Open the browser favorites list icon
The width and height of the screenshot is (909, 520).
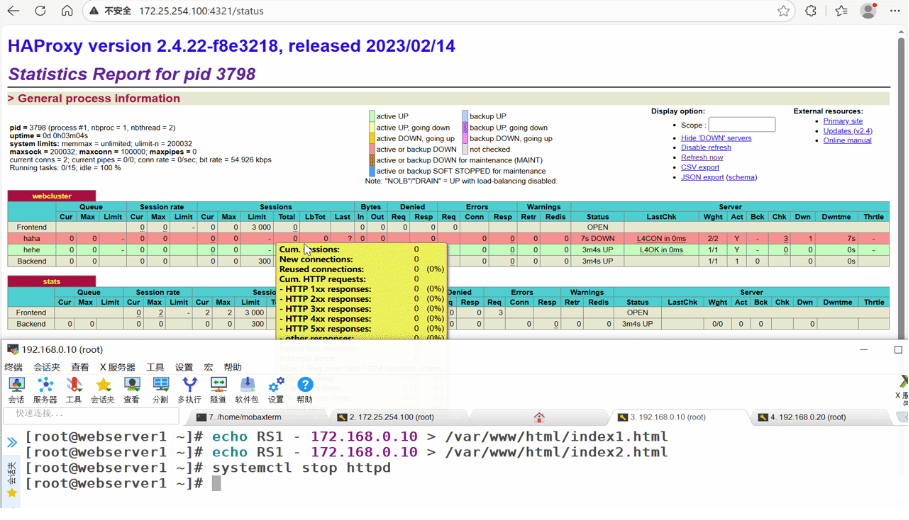(x=841, y=11)
